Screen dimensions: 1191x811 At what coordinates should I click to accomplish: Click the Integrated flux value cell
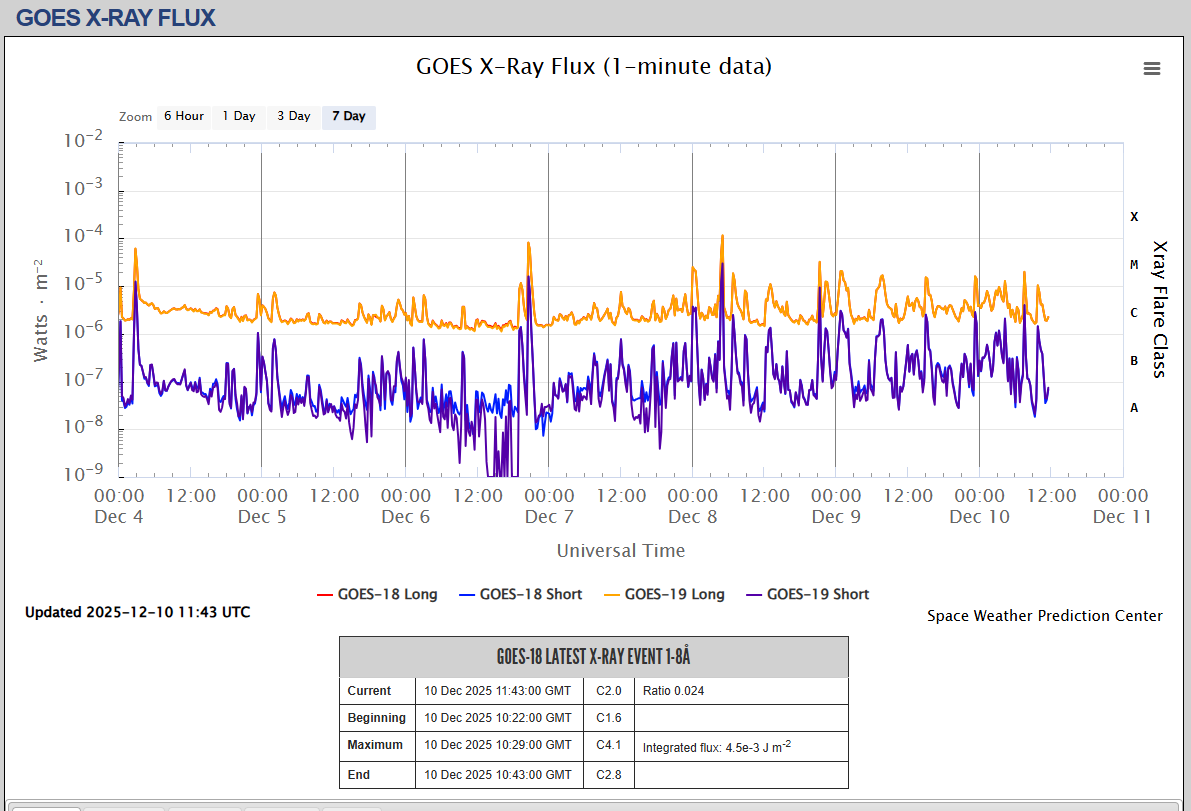coord(716,747)
